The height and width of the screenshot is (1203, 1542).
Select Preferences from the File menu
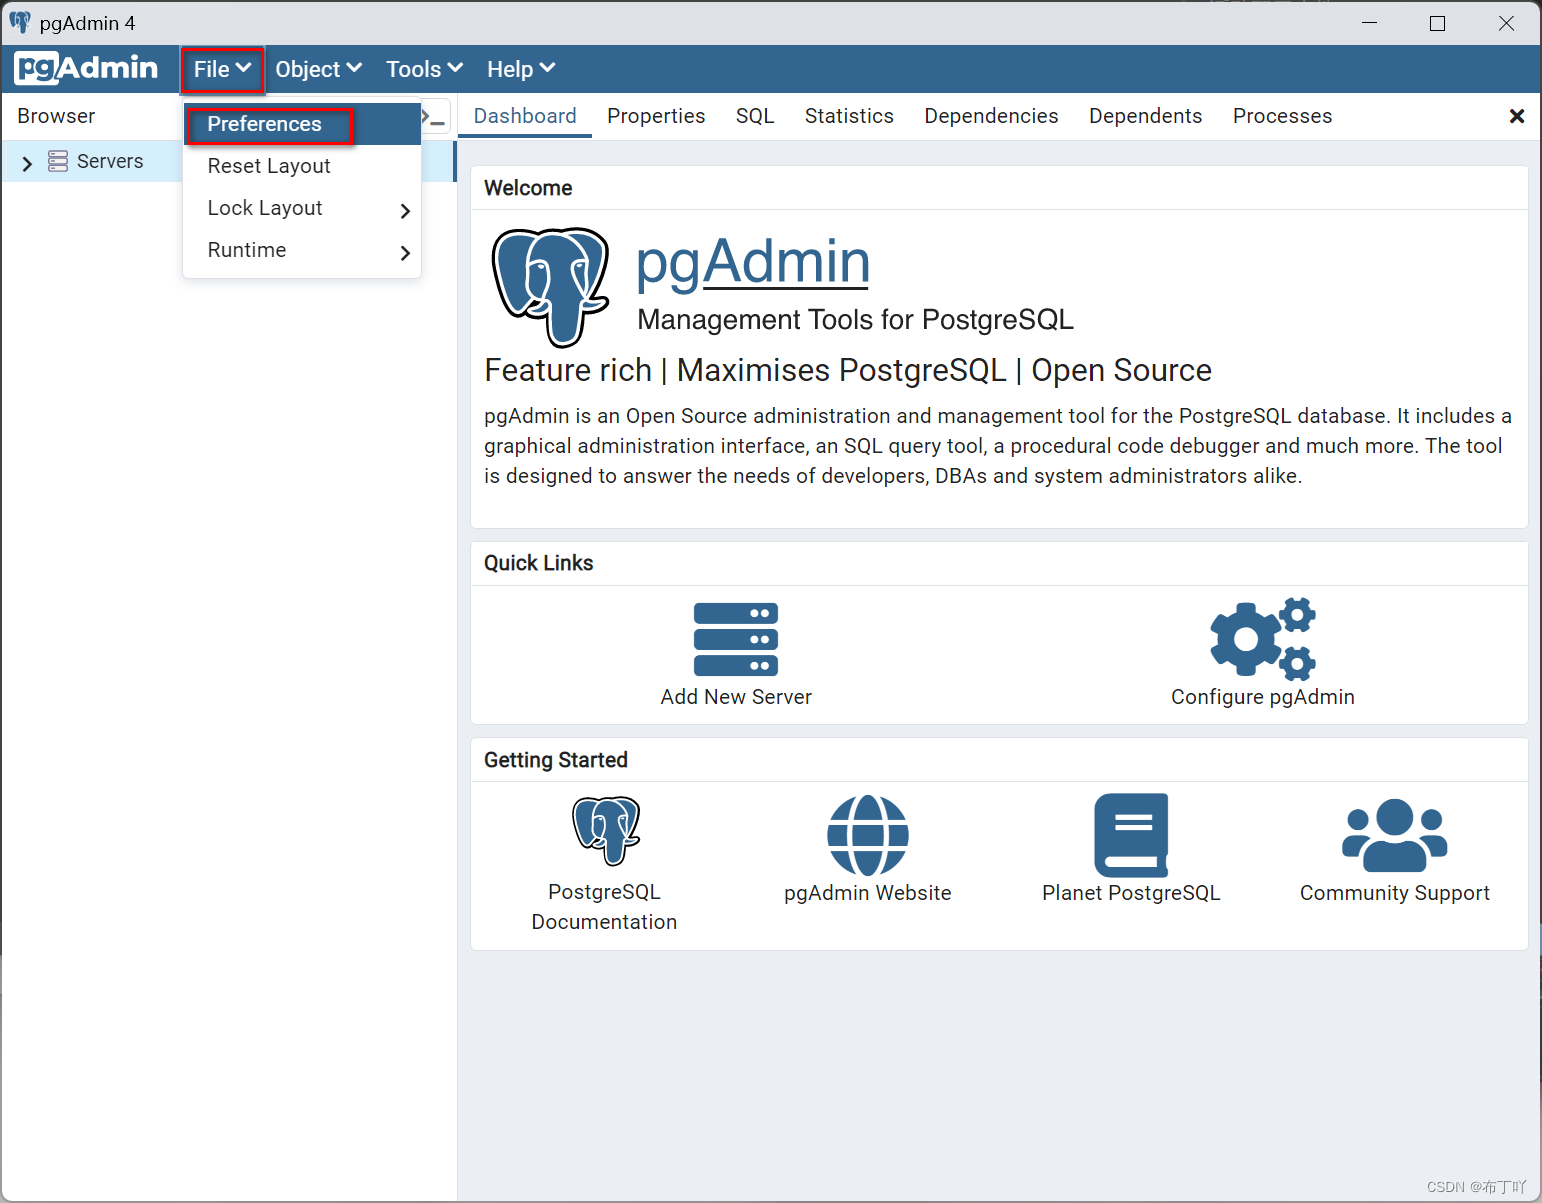click(302, 124)
